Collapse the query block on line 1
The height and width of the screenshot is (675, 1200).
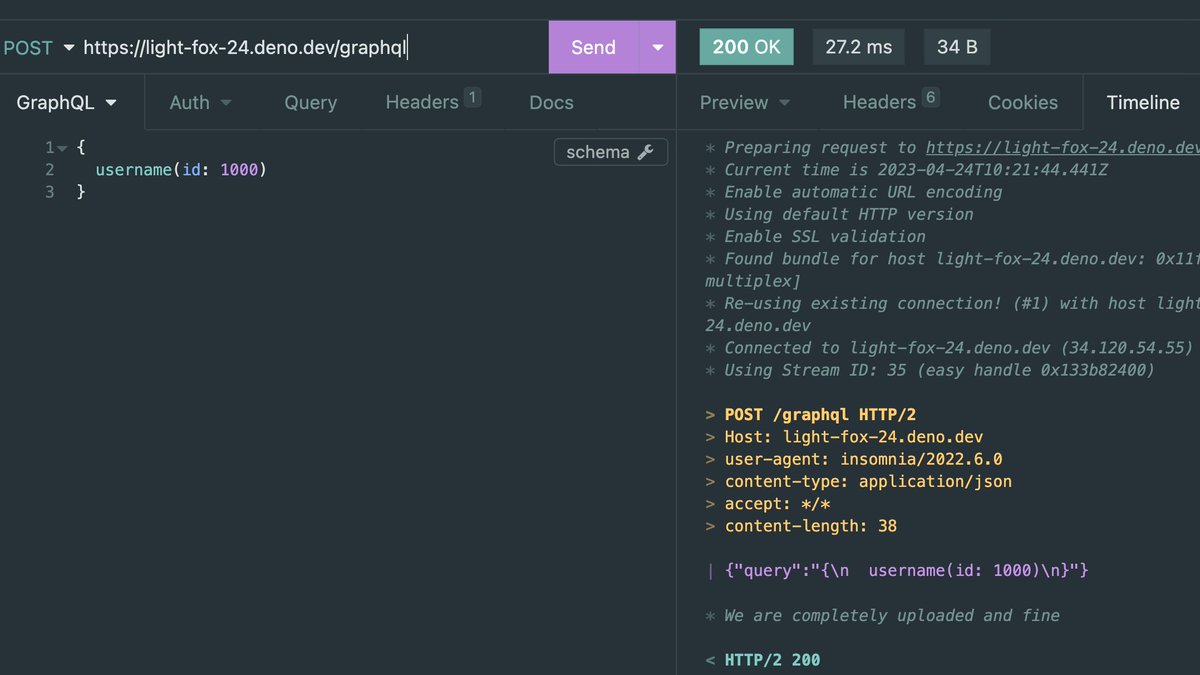pos(62,147)
